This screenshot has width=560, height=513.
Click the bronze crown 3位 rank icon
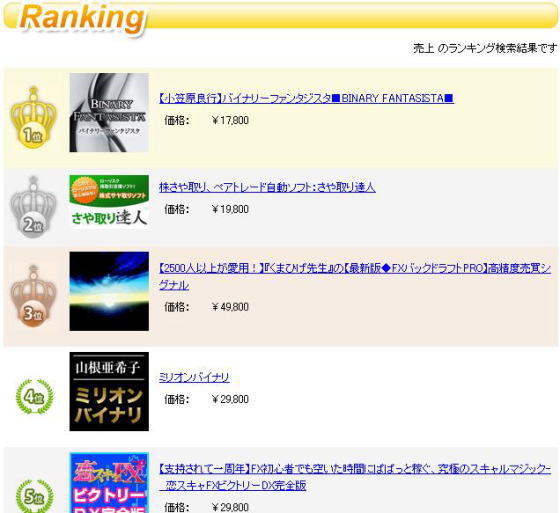click(x=33, y=296)
